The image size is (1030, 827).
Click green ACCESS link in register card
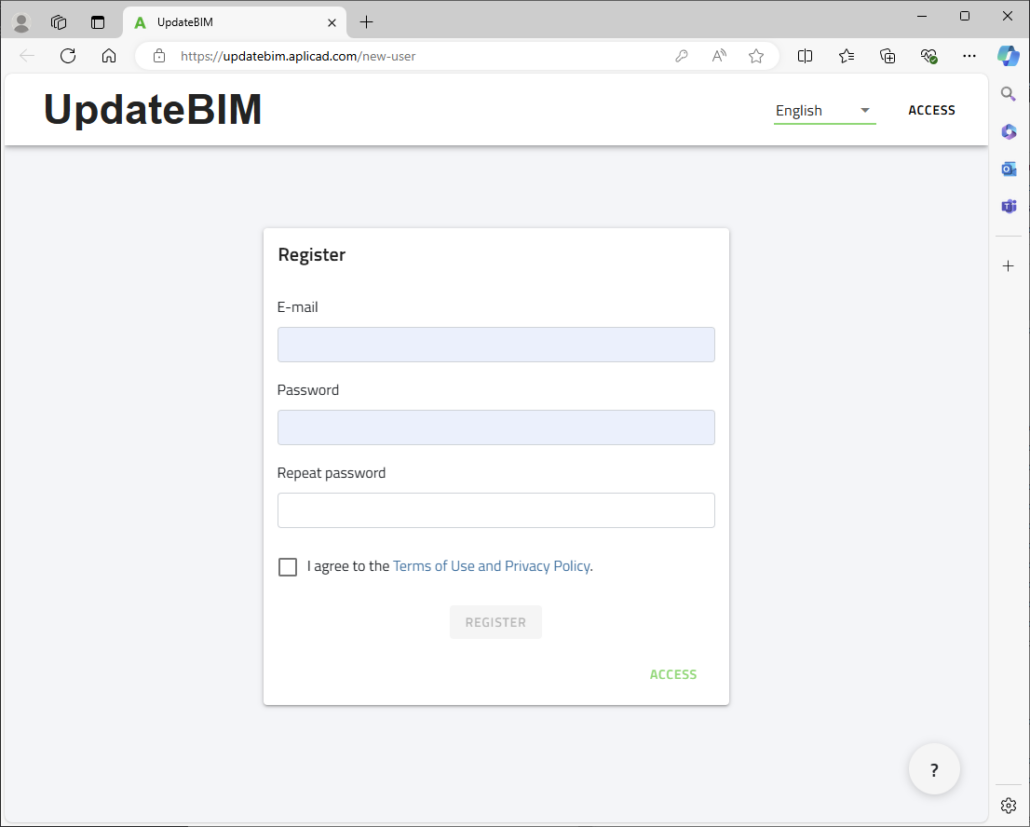point(673,675)
